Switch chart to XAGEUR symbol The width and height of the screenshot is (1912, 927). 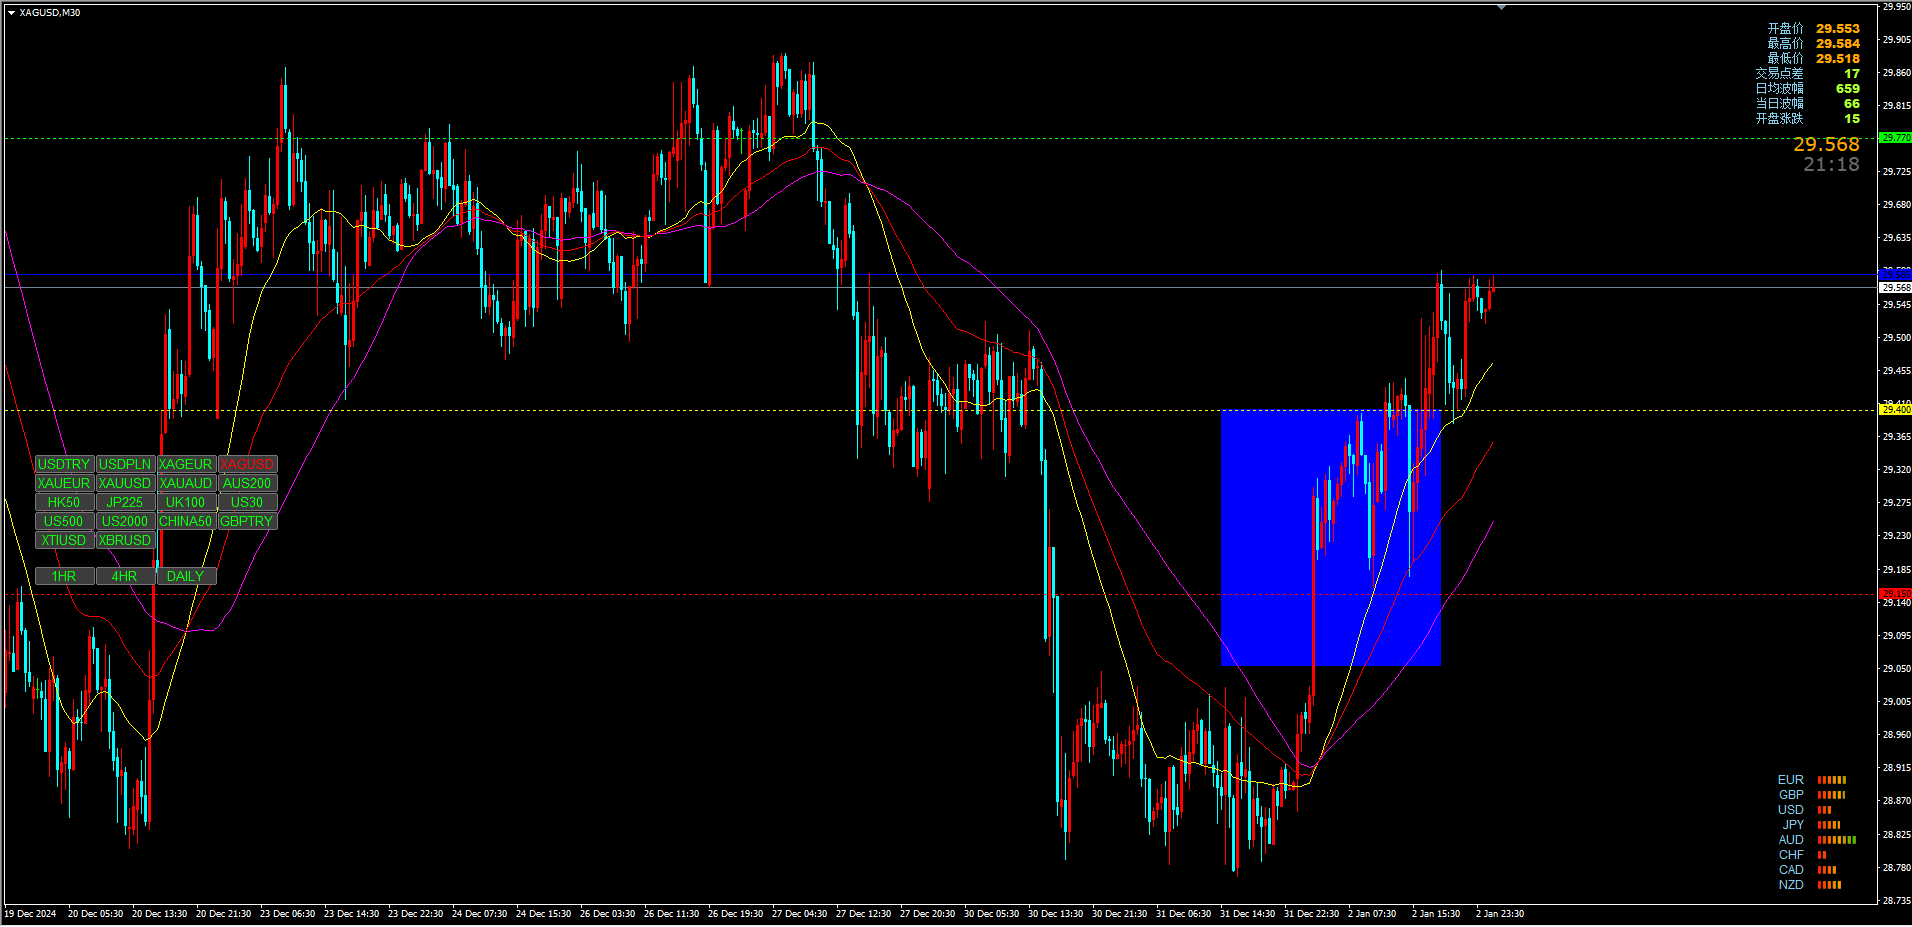(186, 464)
